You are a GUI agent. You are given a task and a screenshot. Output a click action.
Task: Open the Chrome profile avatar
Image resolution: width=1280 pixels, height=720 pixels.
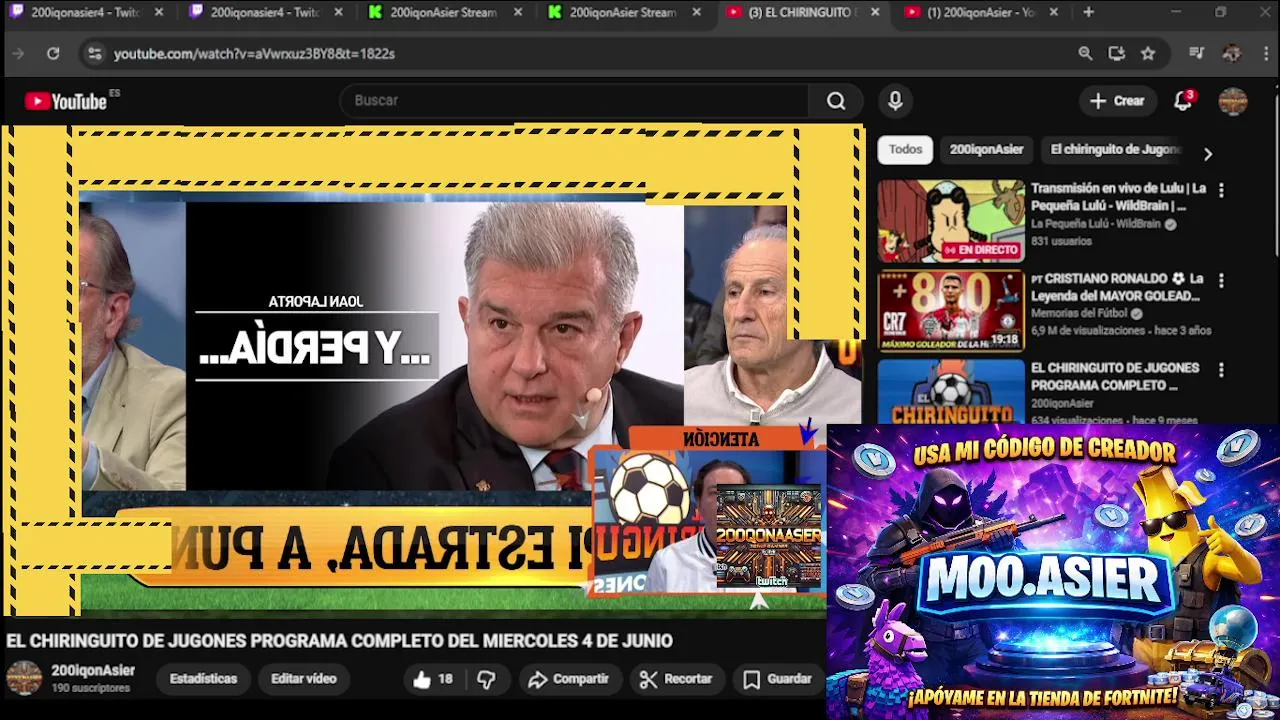point(1232,54)
